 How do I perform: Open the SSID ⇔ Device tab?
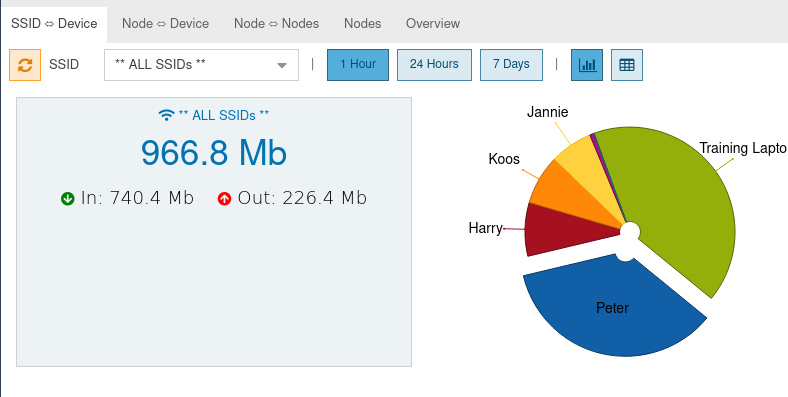click(54, 24)
